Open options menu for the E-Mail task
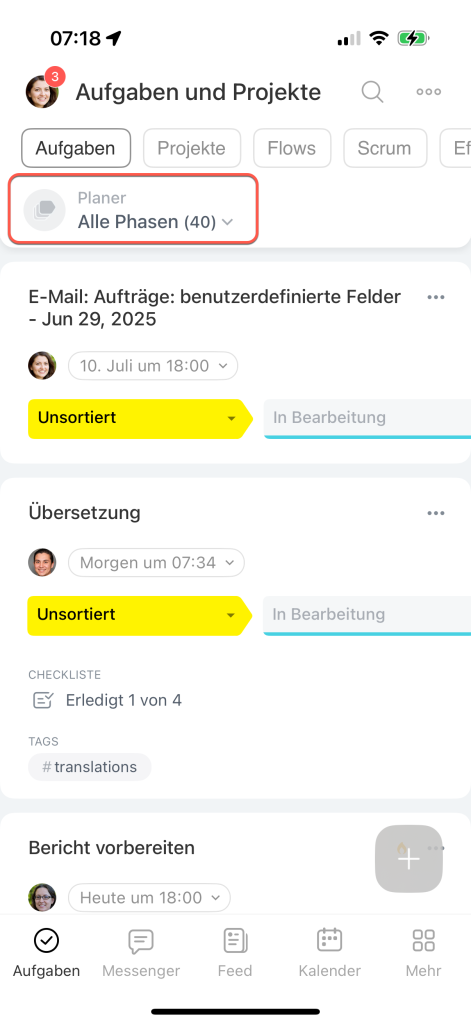 click(x=436, y=297)
